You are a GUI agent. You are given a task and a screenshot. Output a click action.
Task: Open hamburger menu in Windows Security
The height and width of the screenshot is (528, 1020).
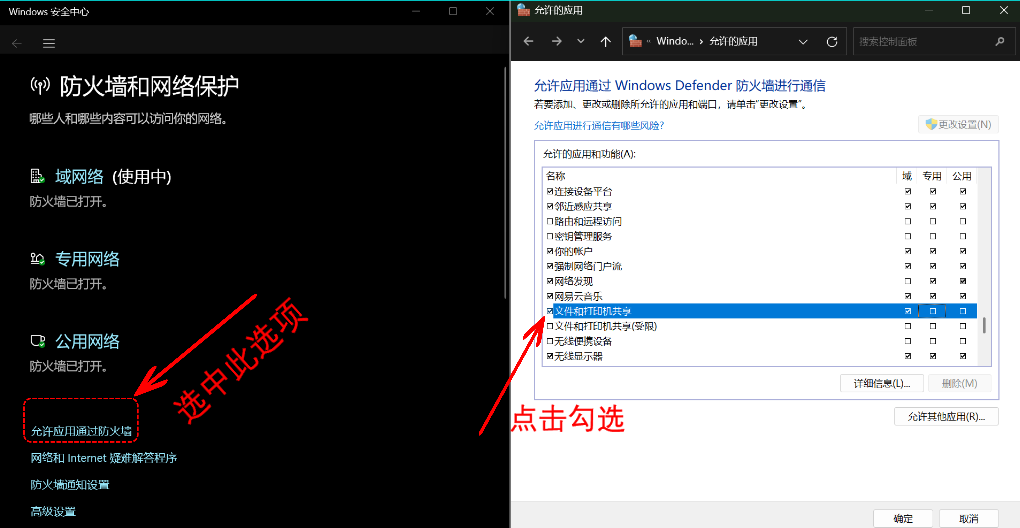[49, 44]
